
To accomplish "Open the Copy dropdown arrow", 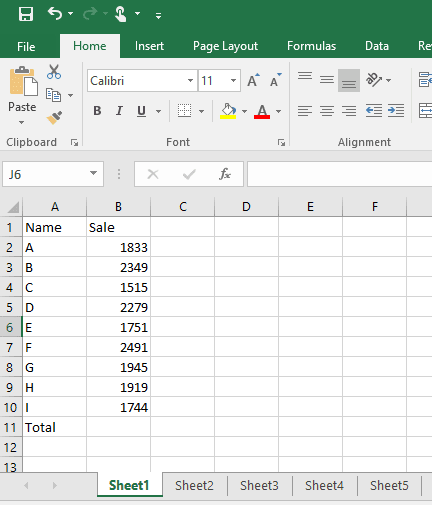I will [71, 95].
